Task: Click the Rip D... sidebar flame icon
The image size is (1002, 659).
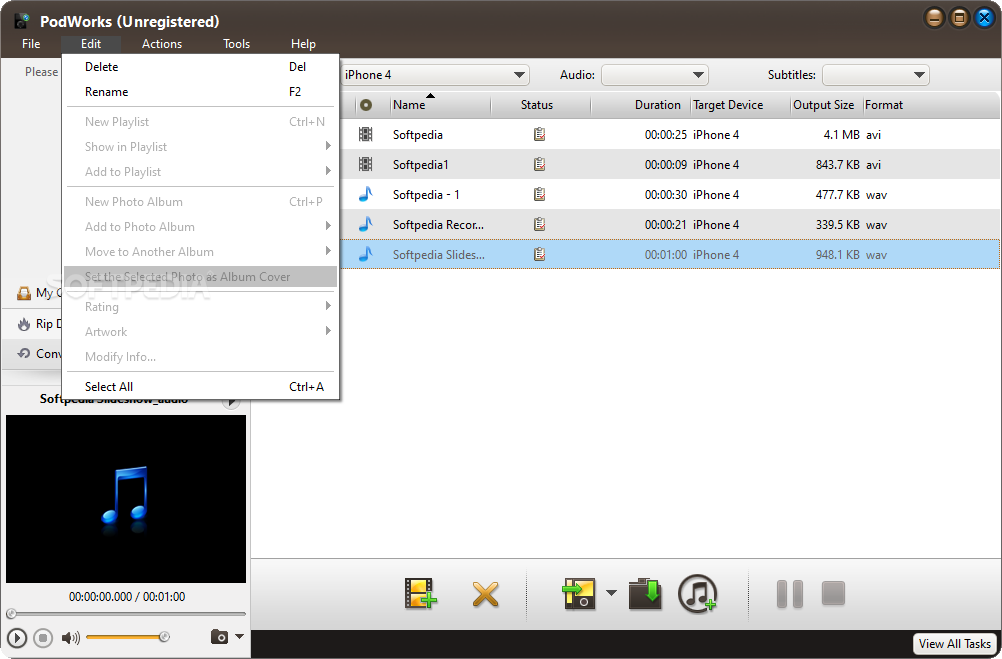Action: pos(24,324)
